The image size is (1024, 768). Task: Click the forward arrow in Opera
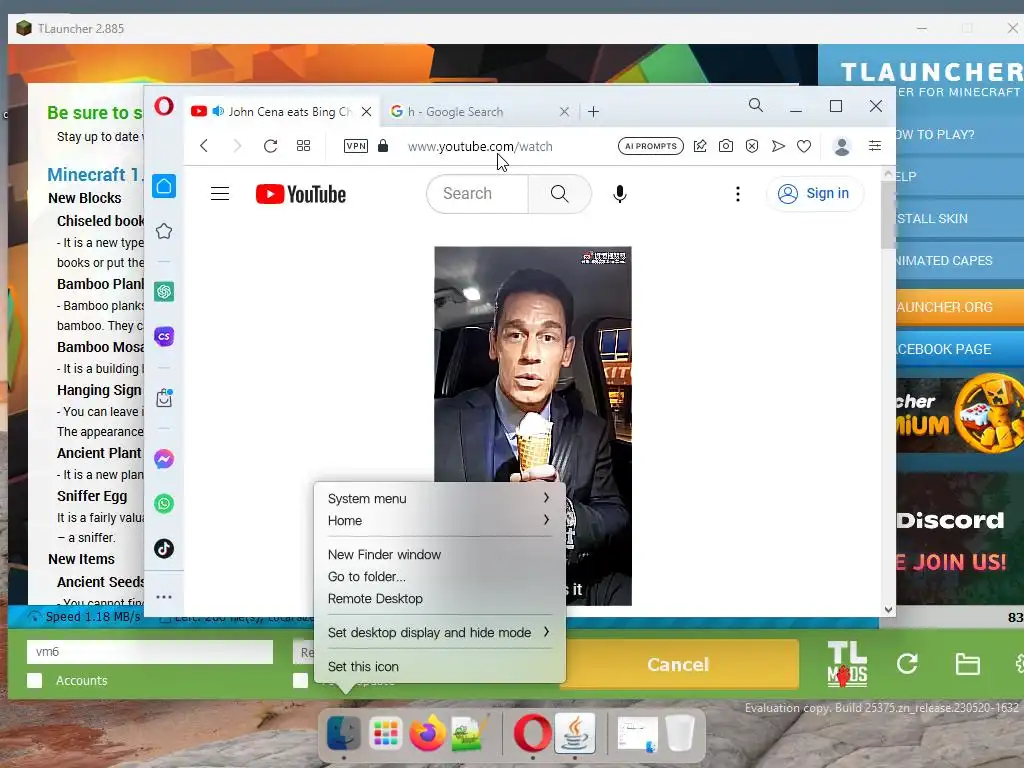click(237, 146)
